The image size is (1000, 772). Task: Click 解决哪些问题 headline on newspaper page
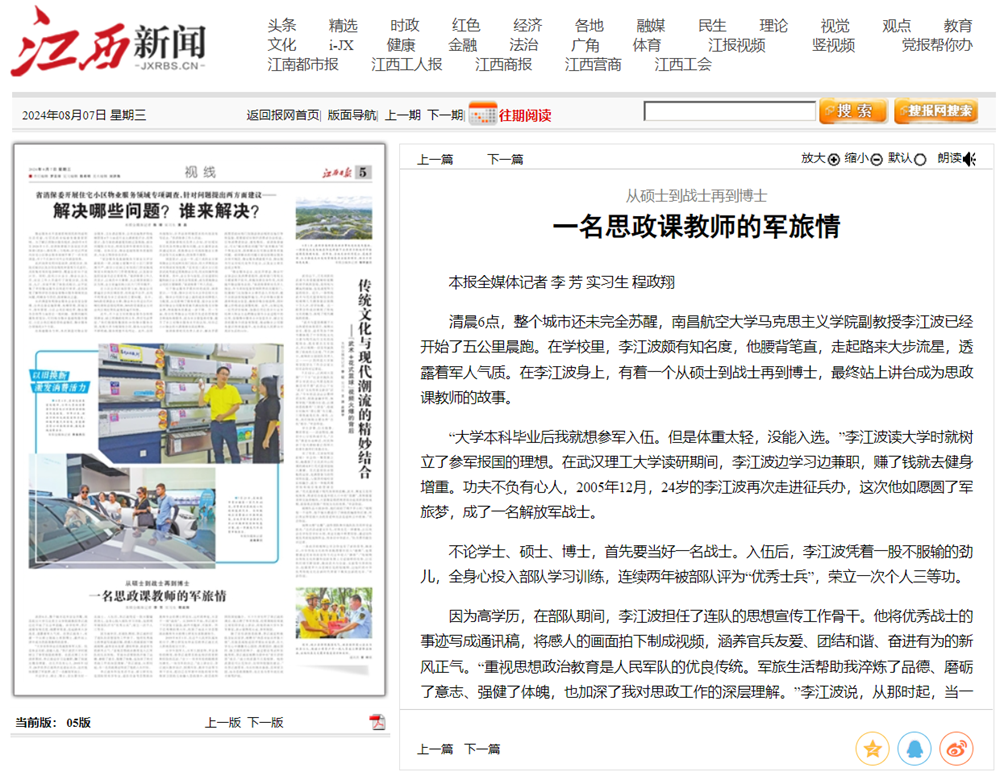pos(156,211)
